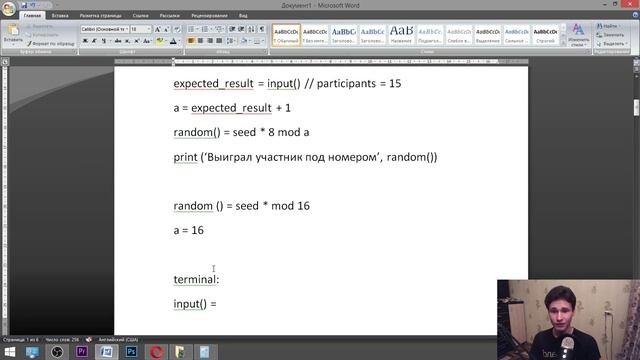Click the Sort icon
The width and height of the screenshot is (640, 360).
point(251,29)
